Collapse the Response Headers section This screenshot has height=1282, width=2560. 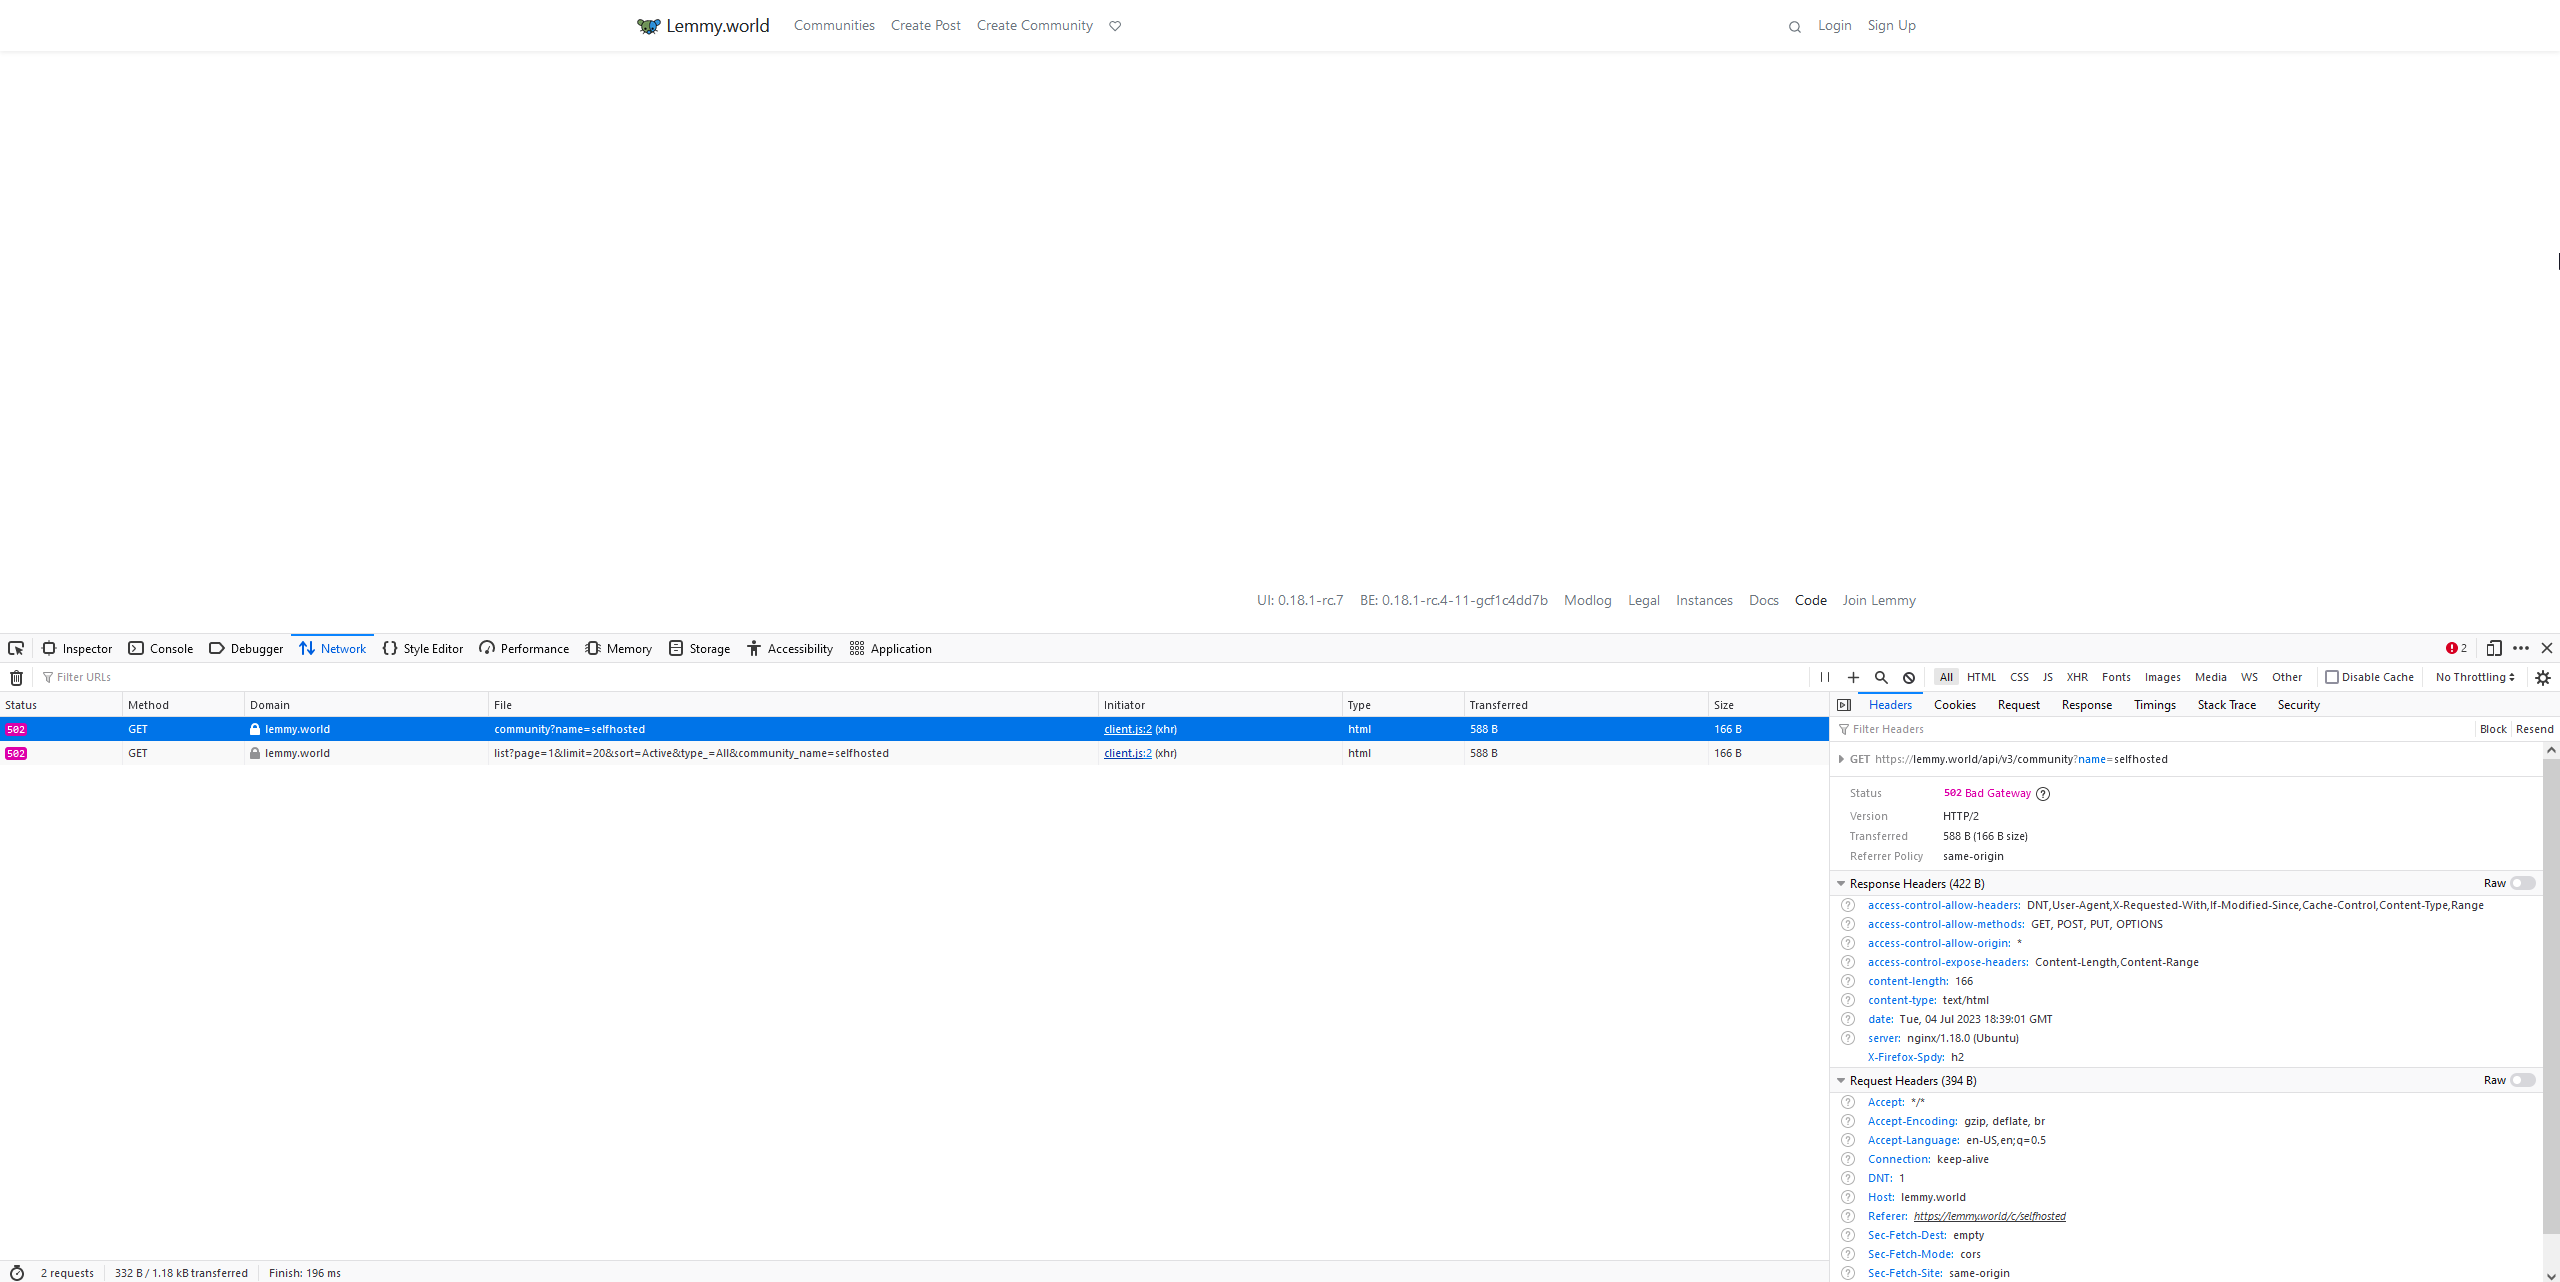(x=1841, y=883)
